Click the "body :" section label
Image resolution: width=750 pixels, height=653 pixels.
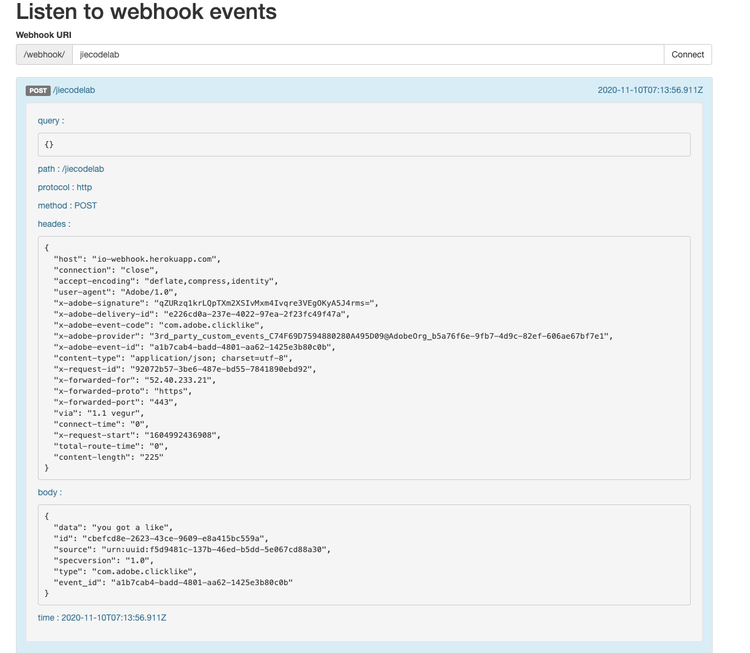(50, 492)
